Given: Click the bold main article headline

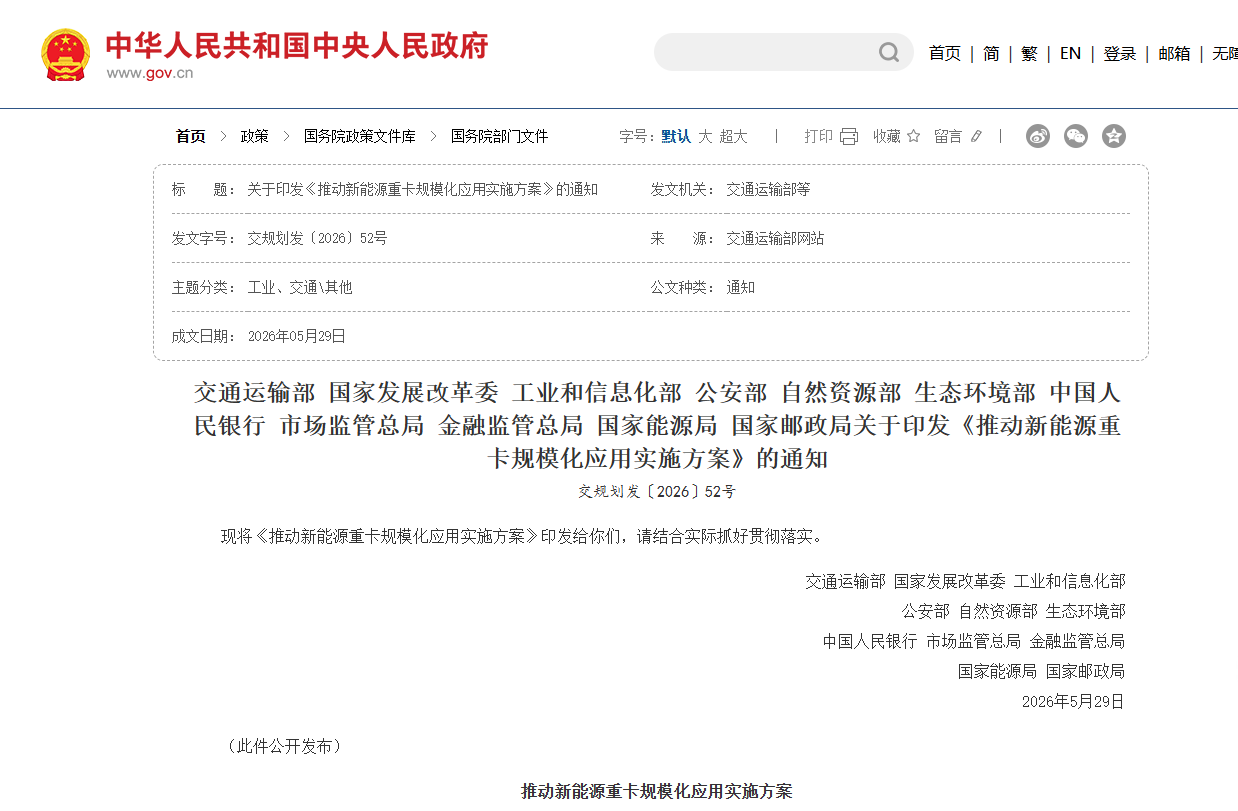Looking at the screenshot, I should pos(657,425).
